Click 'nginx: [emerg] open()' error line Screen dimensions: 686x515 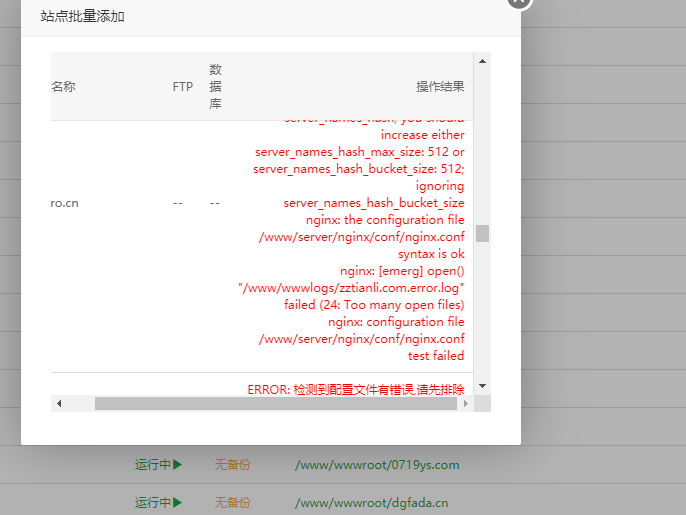click(x=402, y=271)
